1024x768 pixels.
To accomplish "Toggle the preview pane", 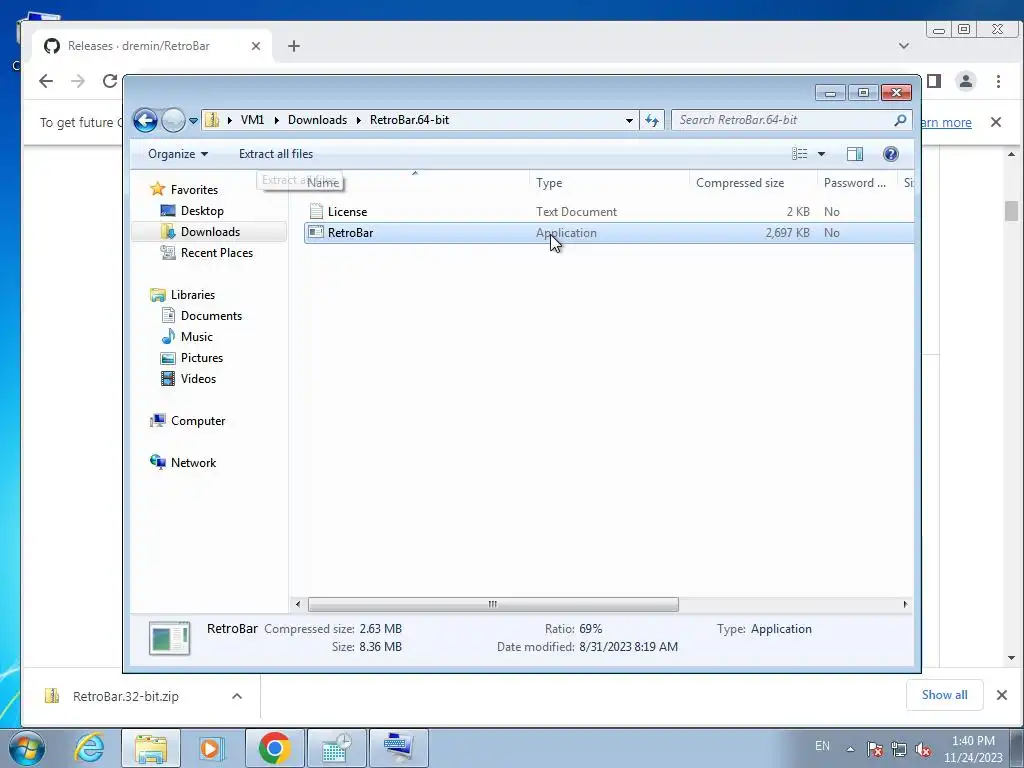I will point(855,153).
